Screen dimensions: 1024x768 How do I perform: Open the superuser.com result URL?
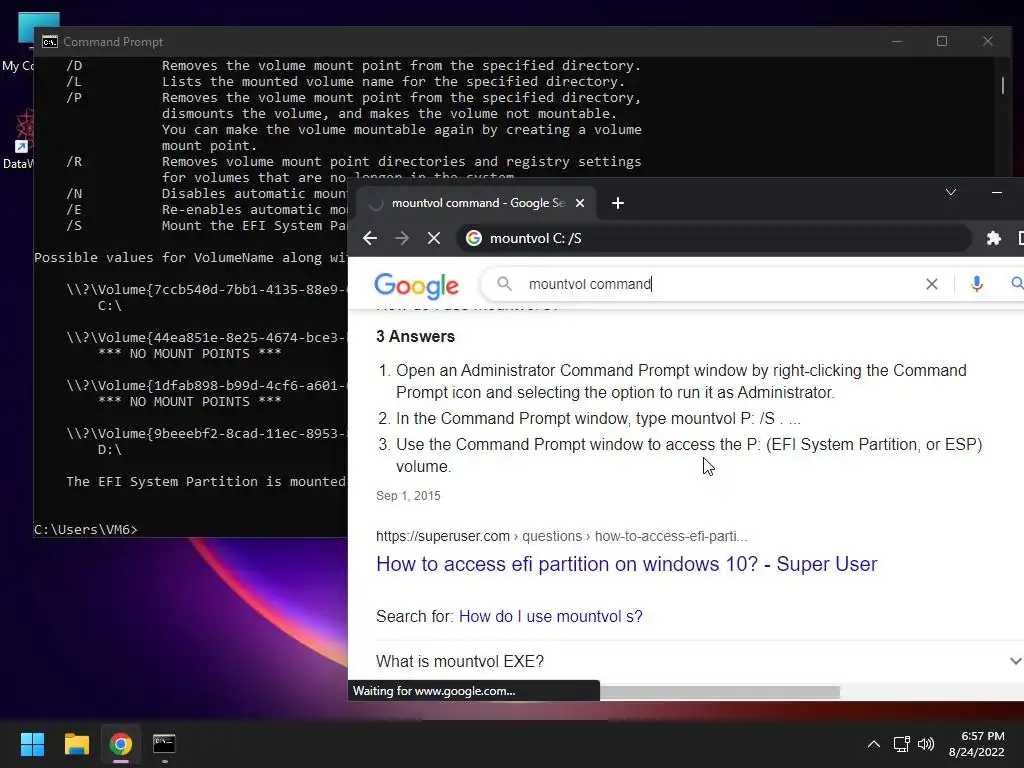click(562, 536)
